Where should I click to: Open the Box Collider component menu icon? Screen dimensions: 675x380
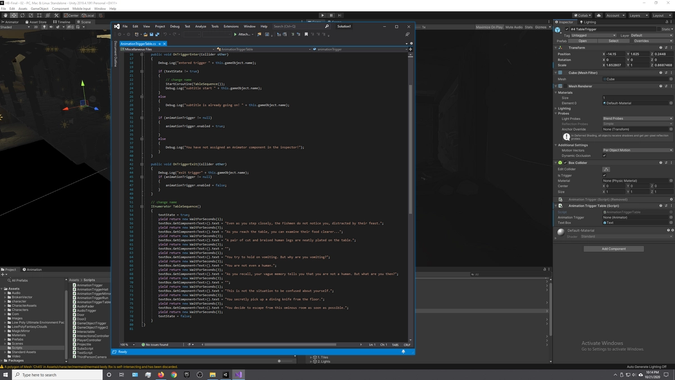[671, 163]
